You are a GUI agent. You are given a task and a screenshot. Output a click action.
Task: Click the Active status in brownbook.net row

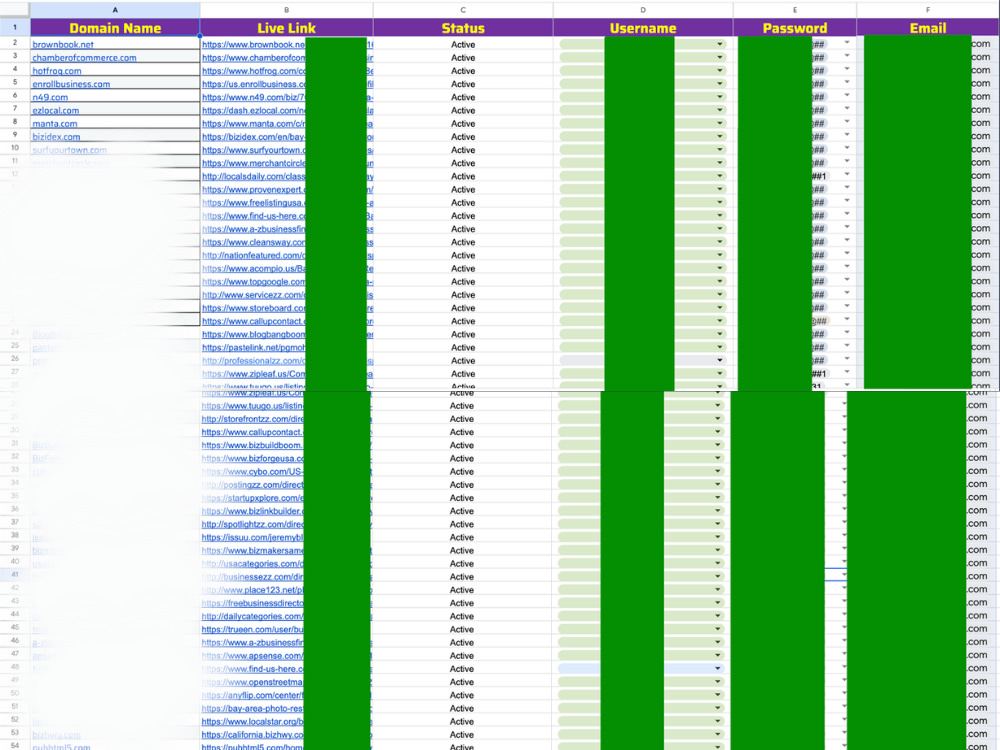pos(463,45)
